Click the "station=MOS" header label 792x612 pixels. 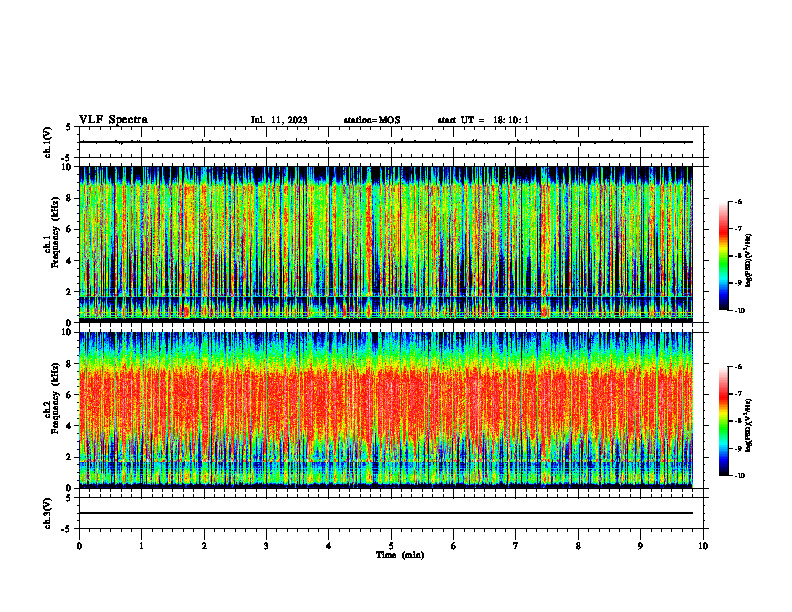click(x=372, y=120)
